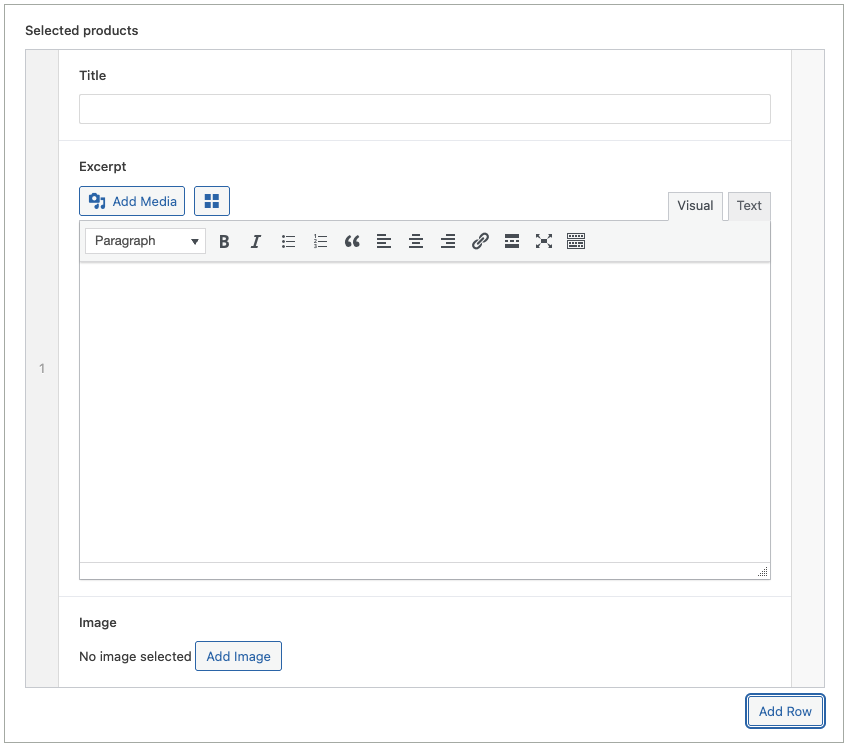This screenshot has height=753, width=850.
Task: Insert a numbered list
Action: tap(320, 241)
